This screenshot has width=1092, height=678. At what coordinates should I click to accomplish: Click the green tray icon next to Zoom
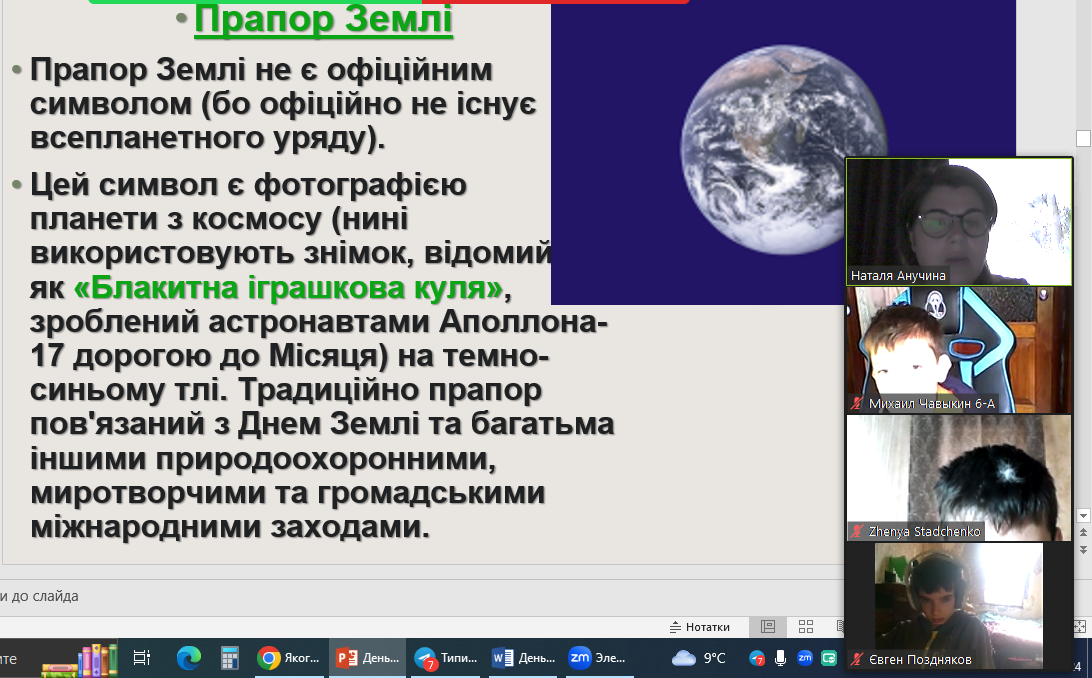(829, 658)
